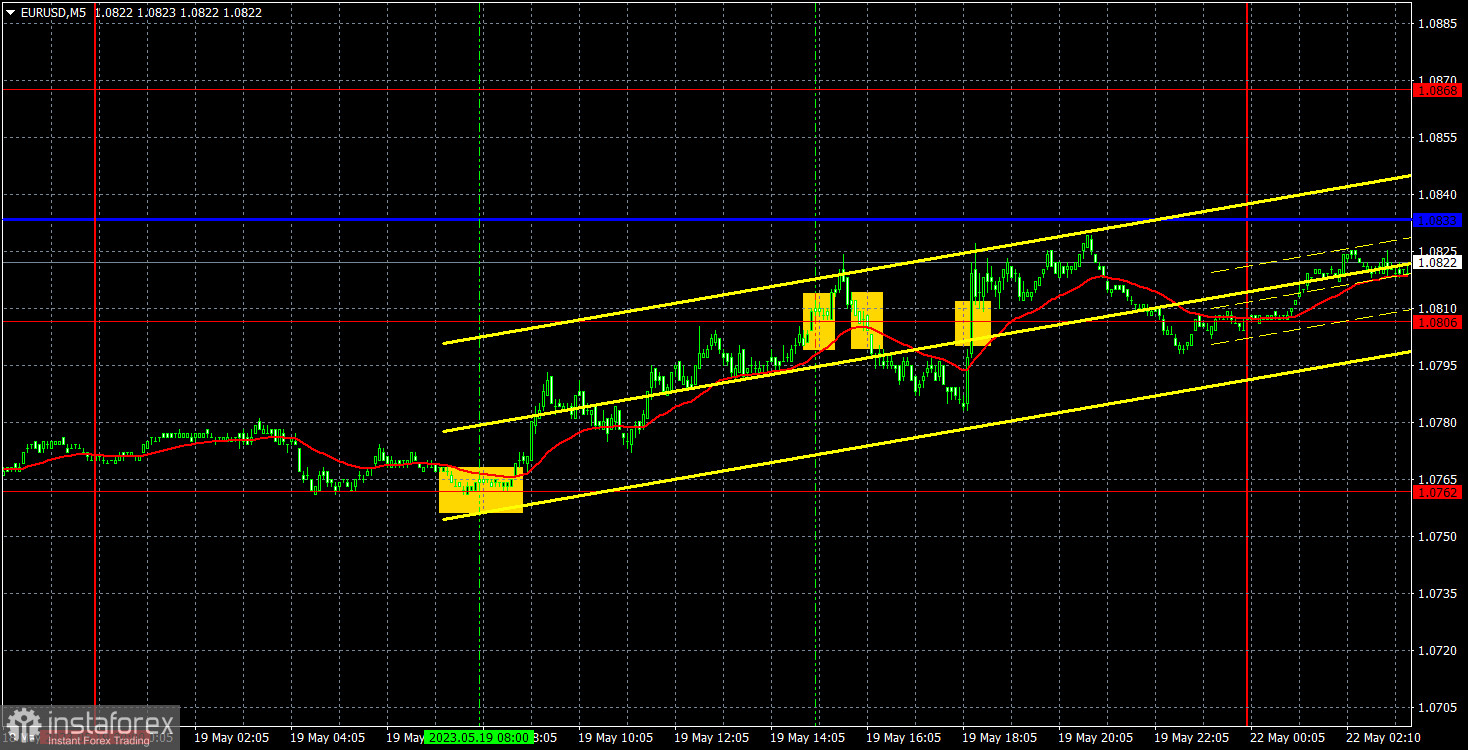Viewport: 1468px width, 750px height.
Task: Click the 1.0705 price scale value
Action: 1438,707
